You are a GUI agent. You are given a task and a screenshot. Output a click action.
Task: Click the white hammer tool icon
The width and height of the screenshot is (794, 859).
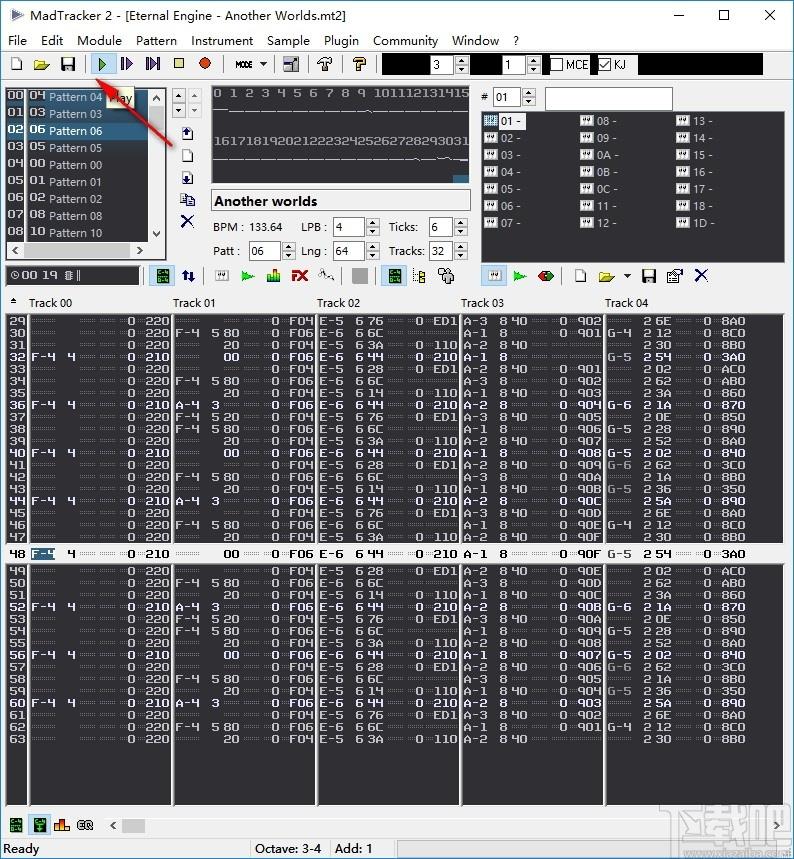(324, 64)
